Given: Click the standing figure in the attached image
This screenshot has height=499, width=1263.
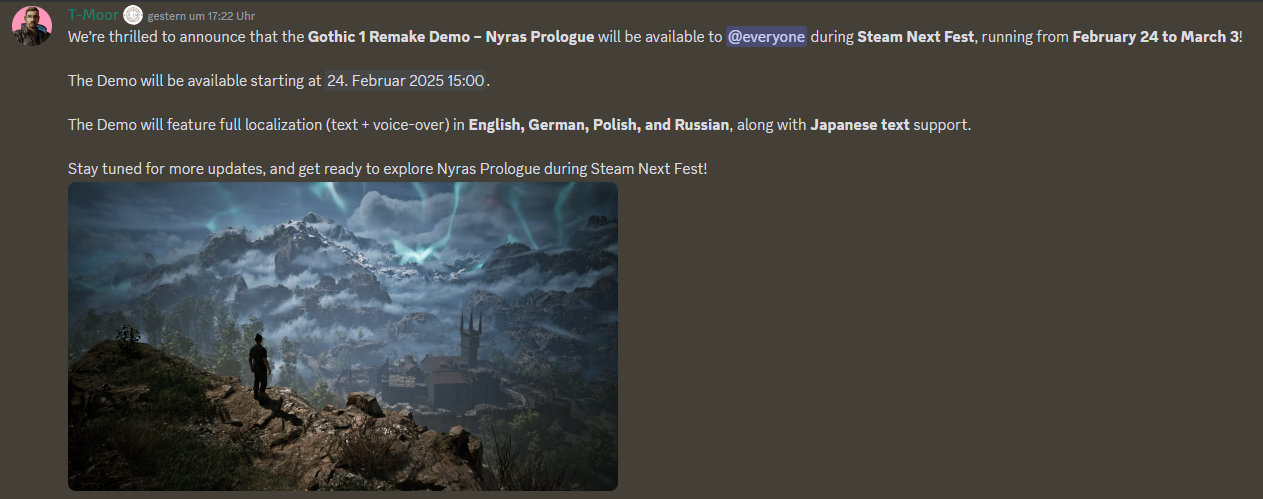Looking at the screenshot, I should click(258, 367).
